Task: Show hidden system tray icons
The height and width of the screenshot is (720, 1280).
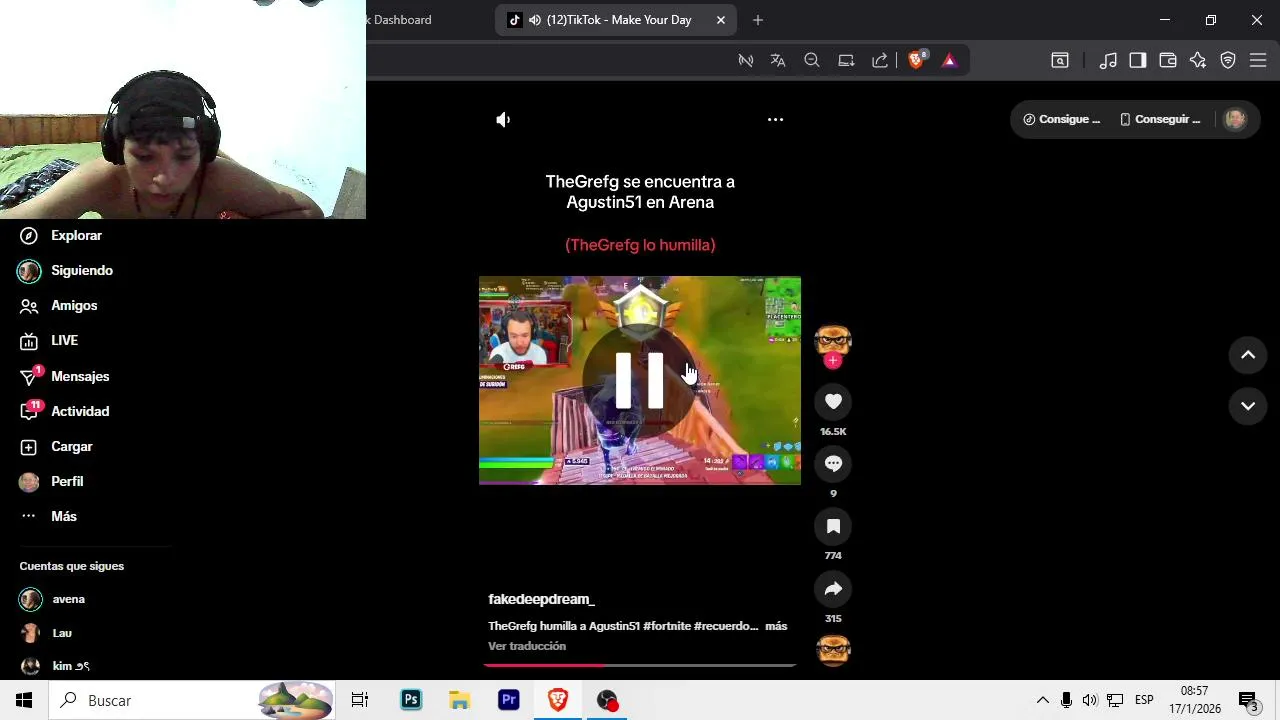Action: (x=1042, y=700)
